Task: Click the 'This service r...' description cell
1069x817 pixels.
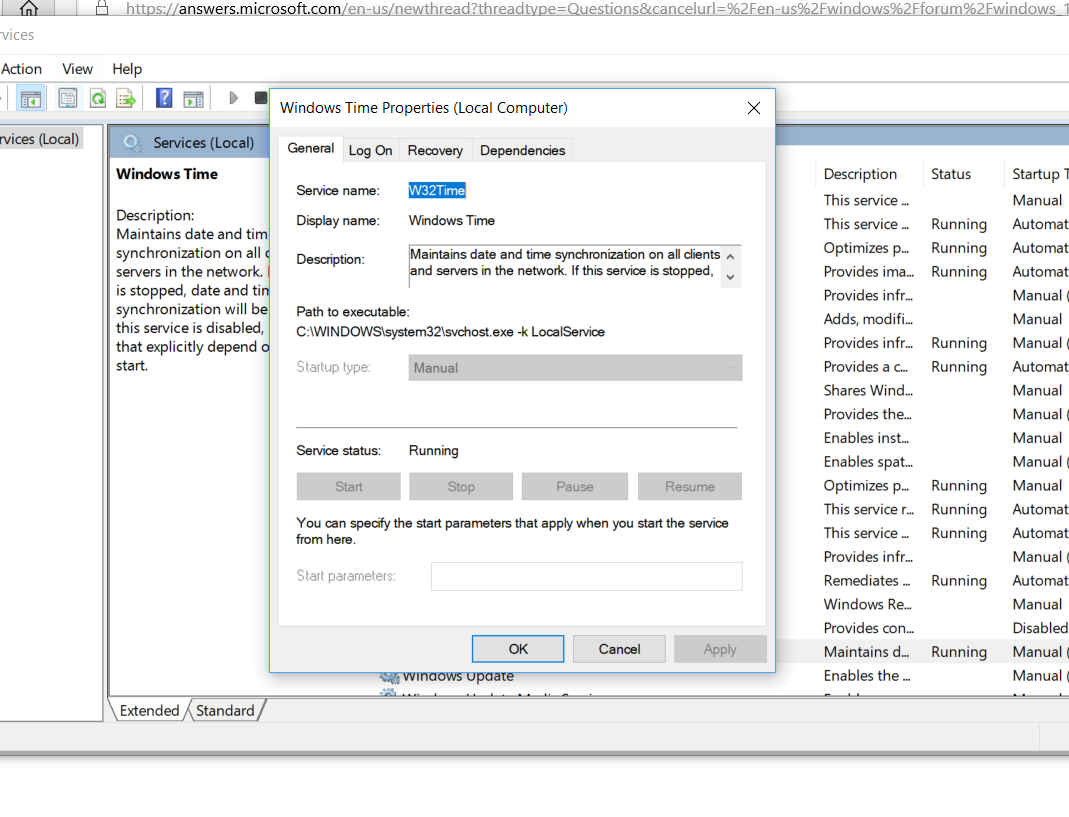Action: [x=869, y=509]
